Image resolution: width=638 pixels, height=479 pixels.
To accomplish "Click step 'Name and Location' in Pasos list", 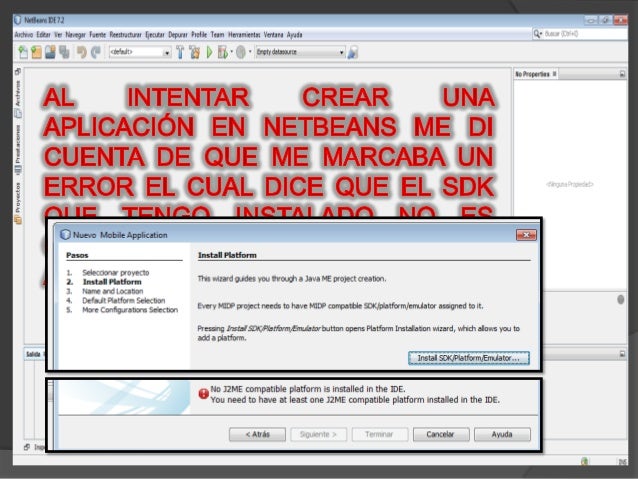I will (x=113, y=291).
